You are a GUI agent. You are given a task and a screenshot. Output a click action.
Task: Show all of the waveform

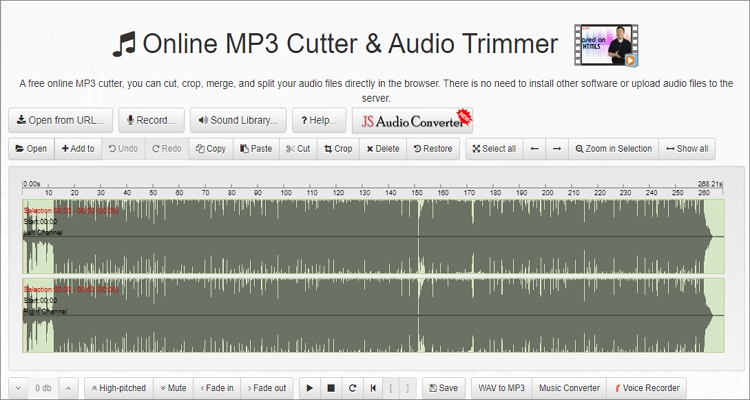[x=687, y=149]
